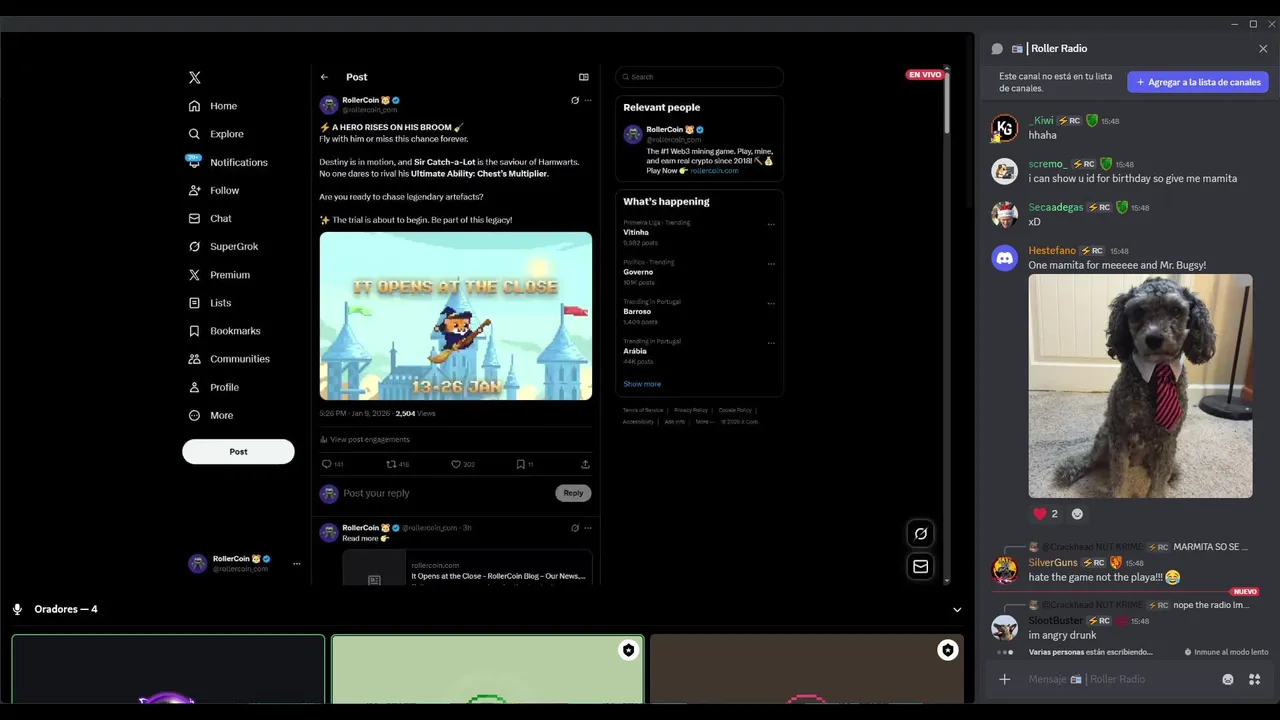Open Chat in X sidebar
The height and width of the screenshot is (720, 1280).
tap(210, 218)
